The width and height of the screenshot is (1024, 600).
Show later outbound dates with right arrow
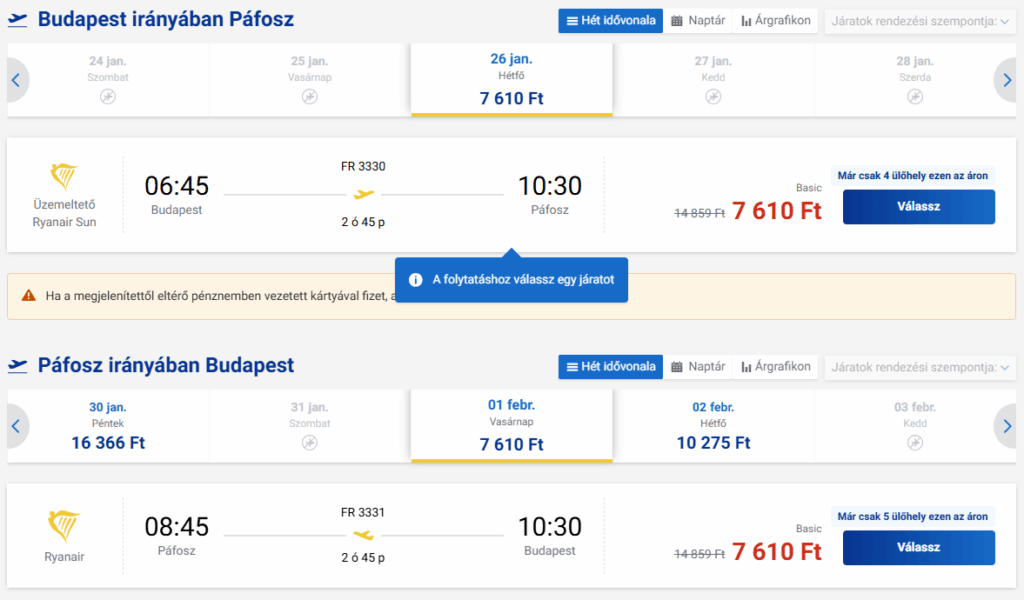click(x=1005, y=80)
